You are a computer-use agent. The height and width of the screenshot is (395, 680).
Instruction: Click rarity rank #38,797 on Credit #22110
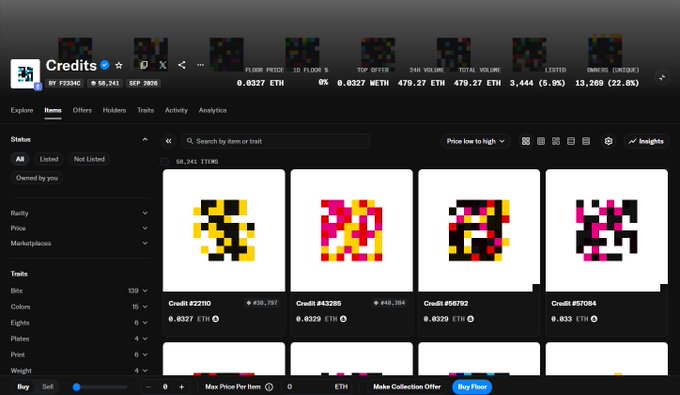(262, 303)
